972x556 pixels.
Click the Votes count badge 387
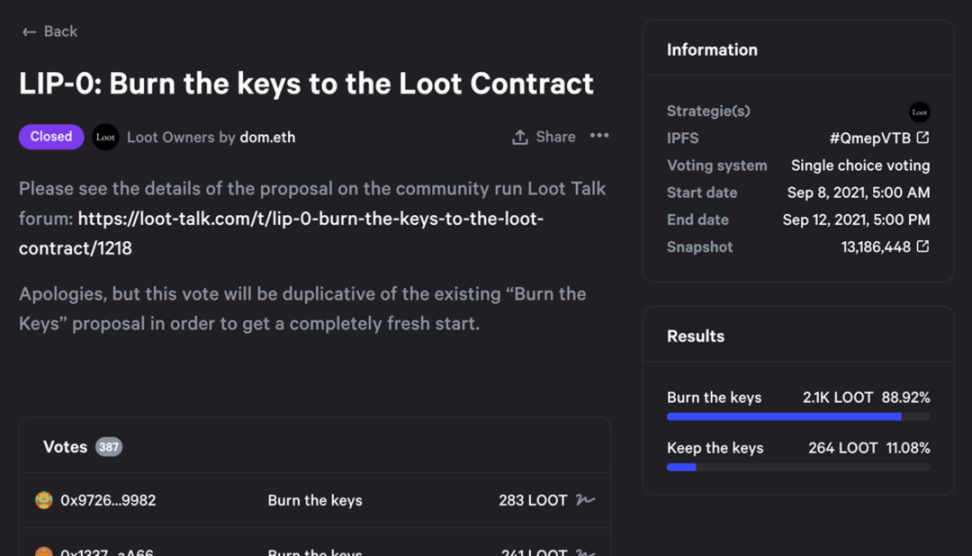point(108,447)
